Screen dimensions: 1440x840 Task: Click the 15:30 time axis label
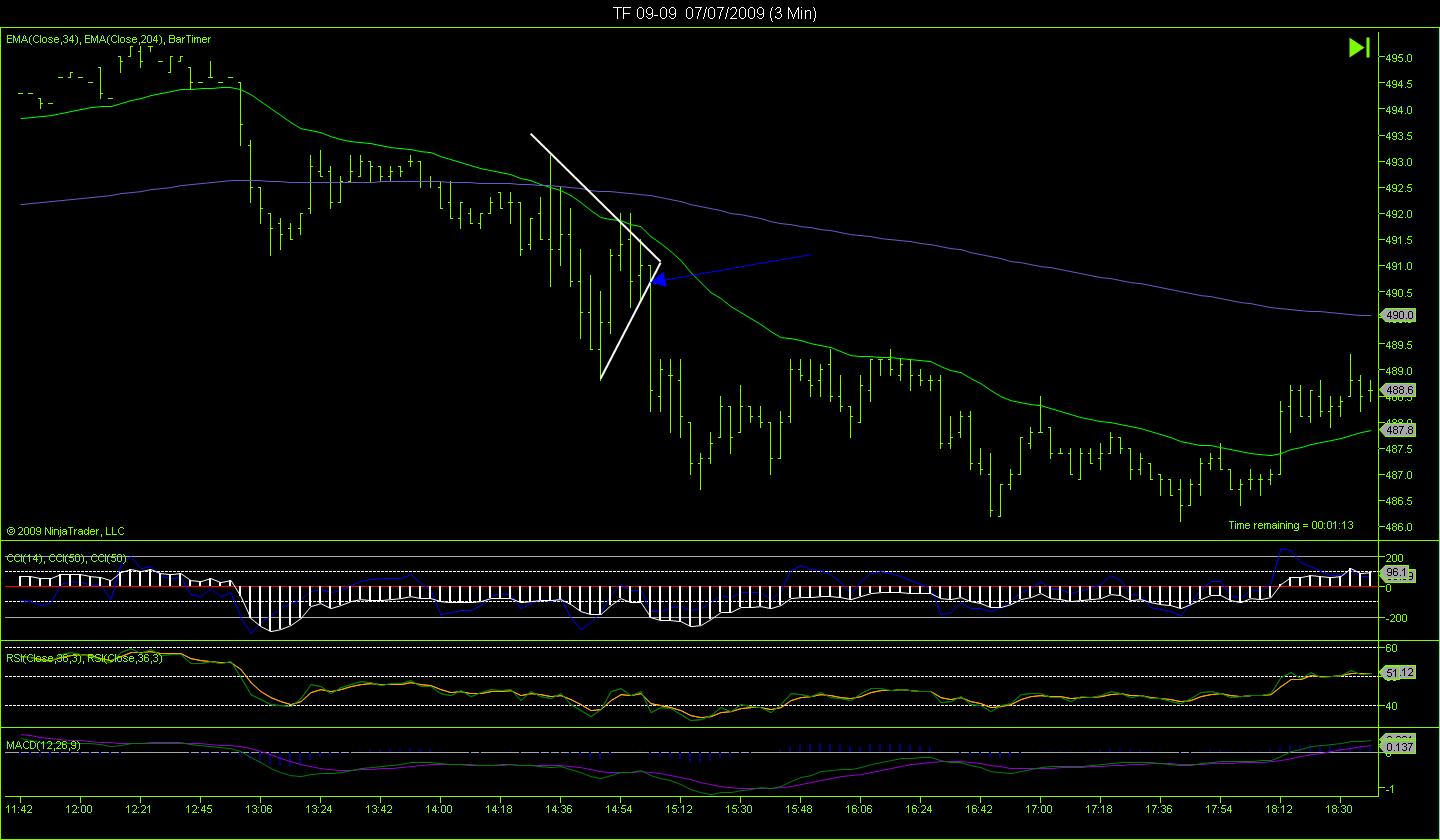point(739,808)
